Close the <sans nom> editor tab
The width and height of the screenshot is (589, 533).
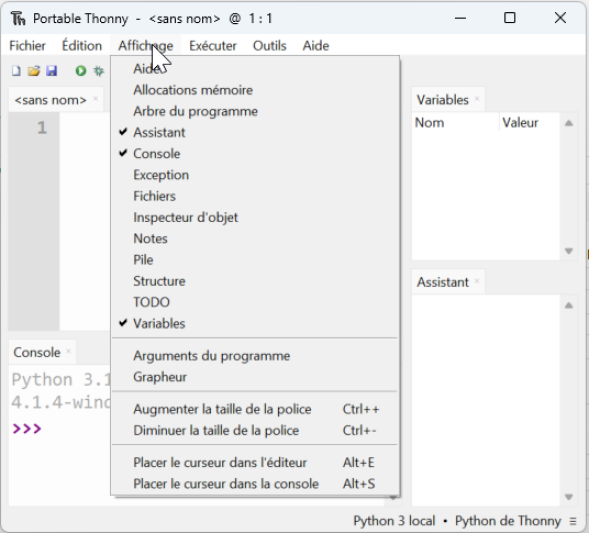tap(96, 99)
